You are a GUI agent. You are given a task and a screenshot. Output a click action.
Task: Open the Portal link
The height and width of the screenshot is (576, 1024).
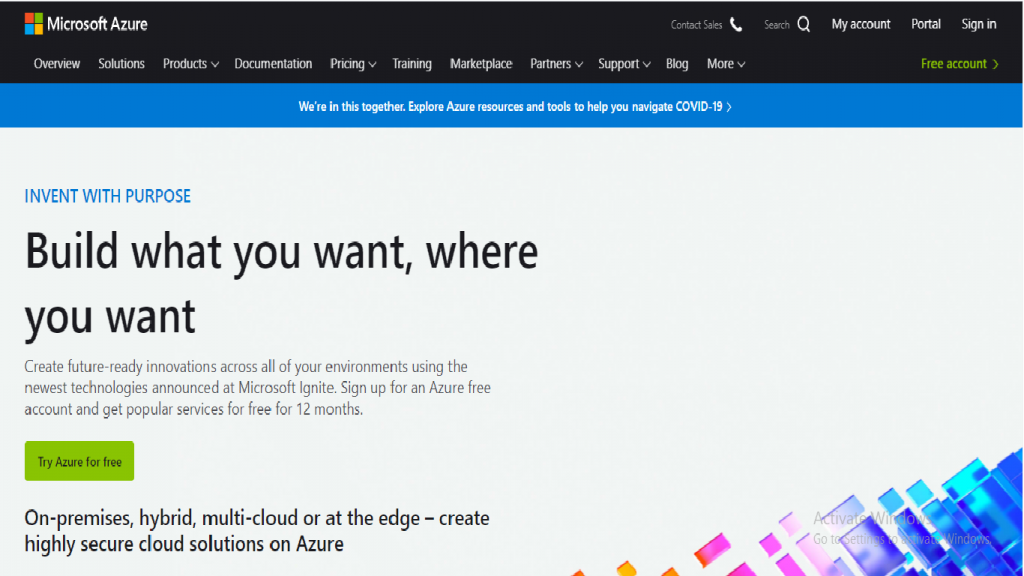coord(926,24)
